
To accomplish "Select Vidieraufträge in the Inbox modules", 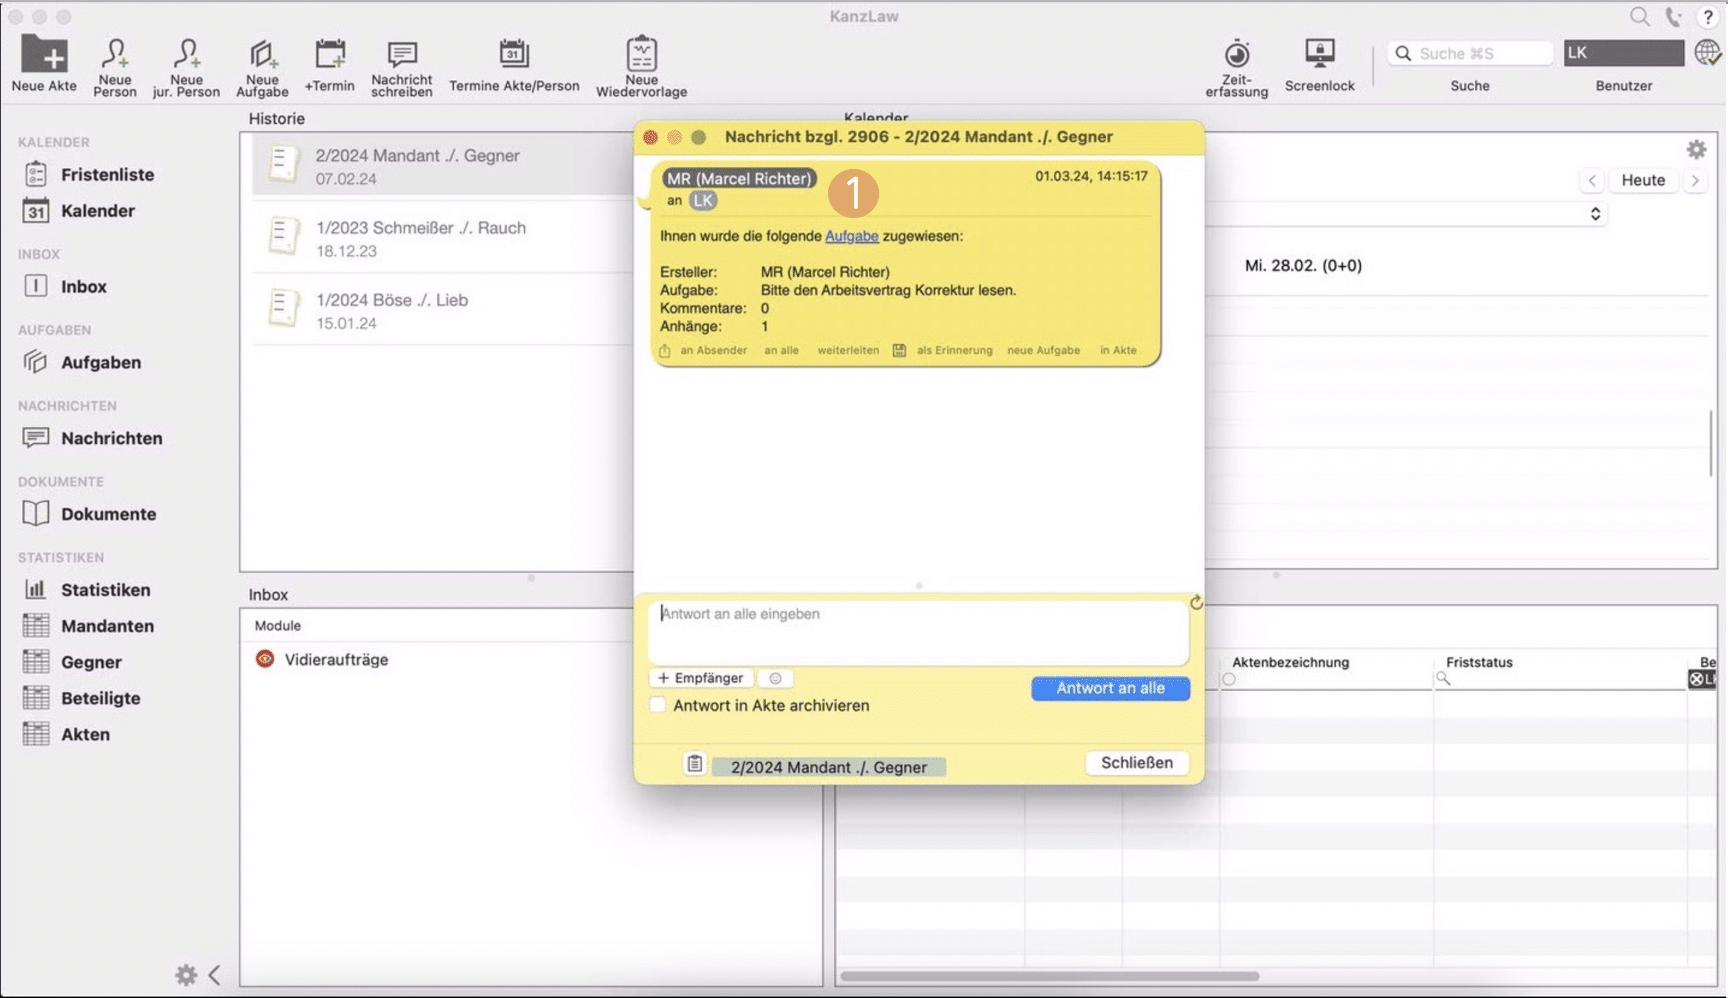I will coord(336,659).
